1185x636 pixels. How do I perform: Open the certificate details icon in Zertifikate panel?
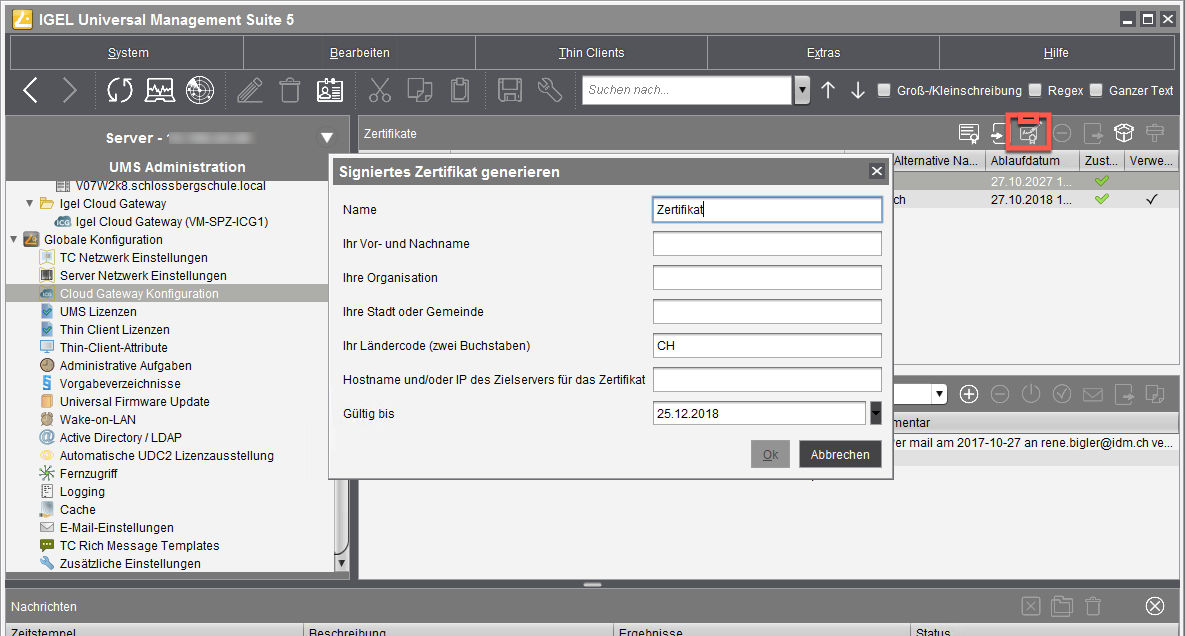968,132
